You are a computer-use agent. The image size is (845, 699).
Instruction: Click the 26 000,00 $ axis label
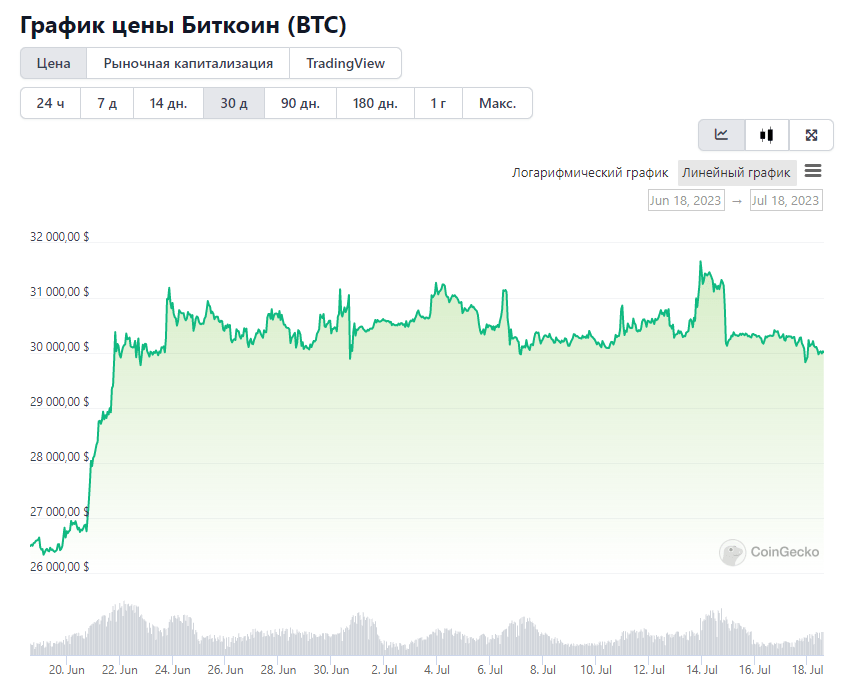pos(59,566)
